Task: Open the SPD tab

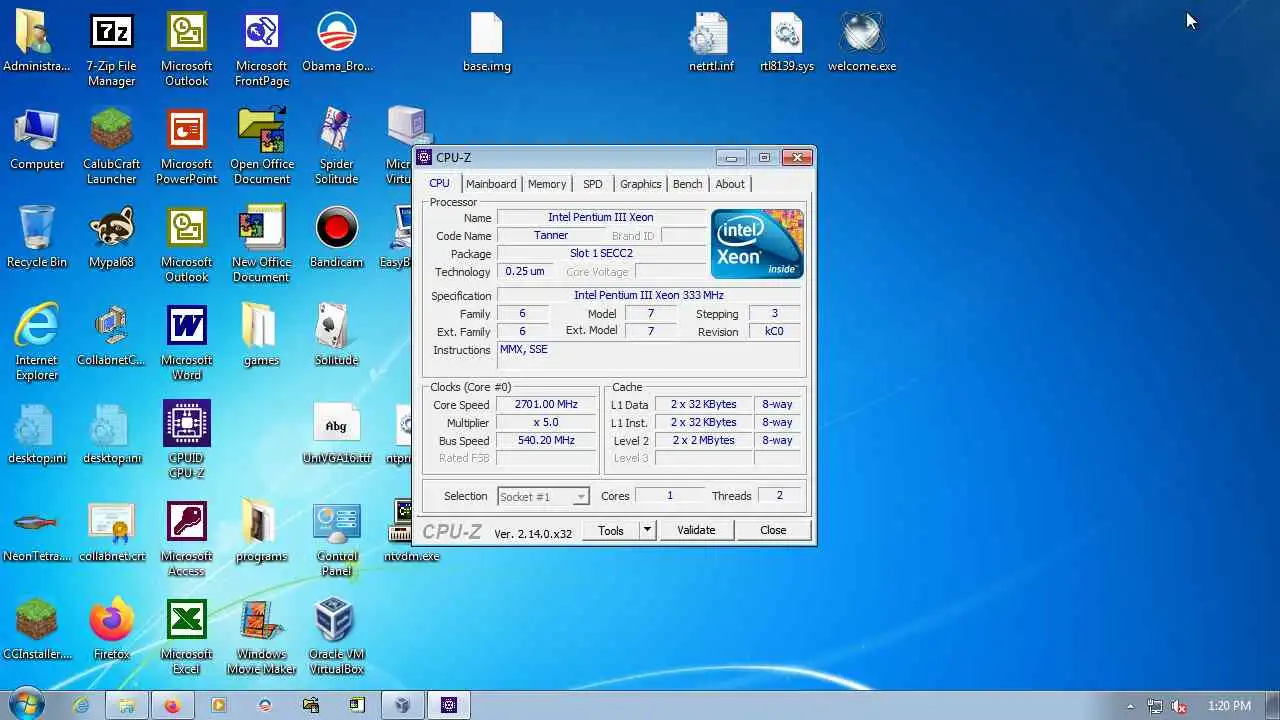Action: click(x=593, y=184)
